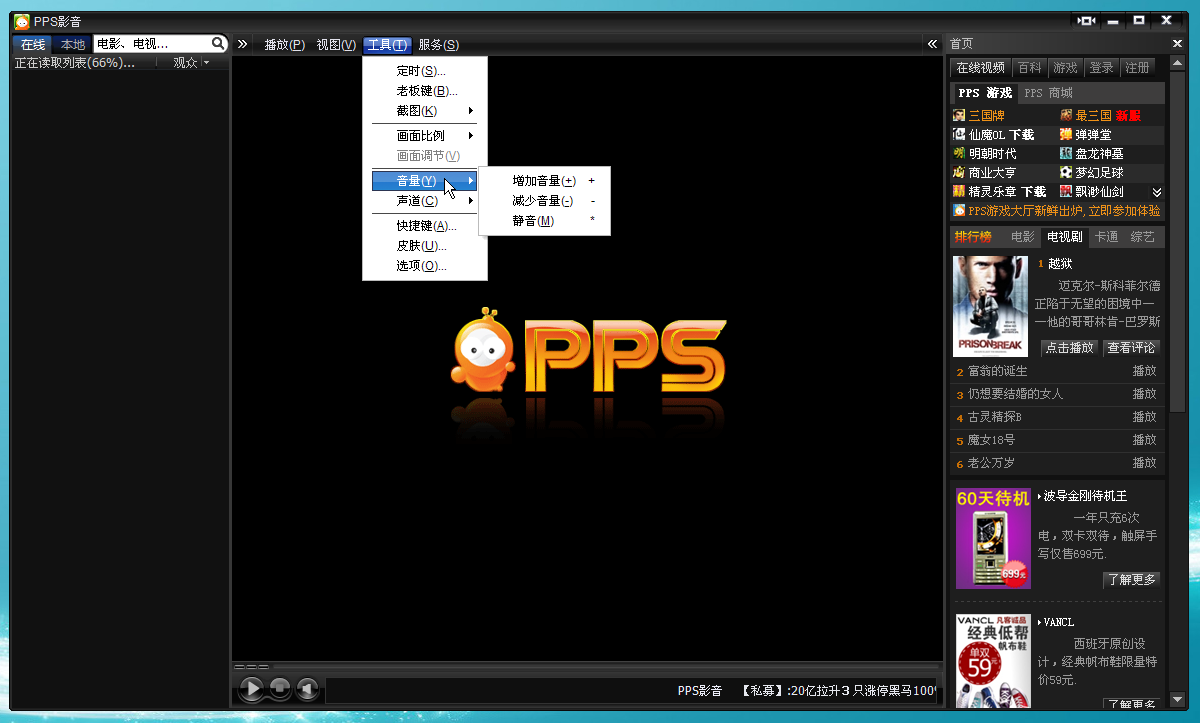Screen dimensions: 1200x723
Task: Switch to the 电影 ranking tab
Action: coord(1022,237)
